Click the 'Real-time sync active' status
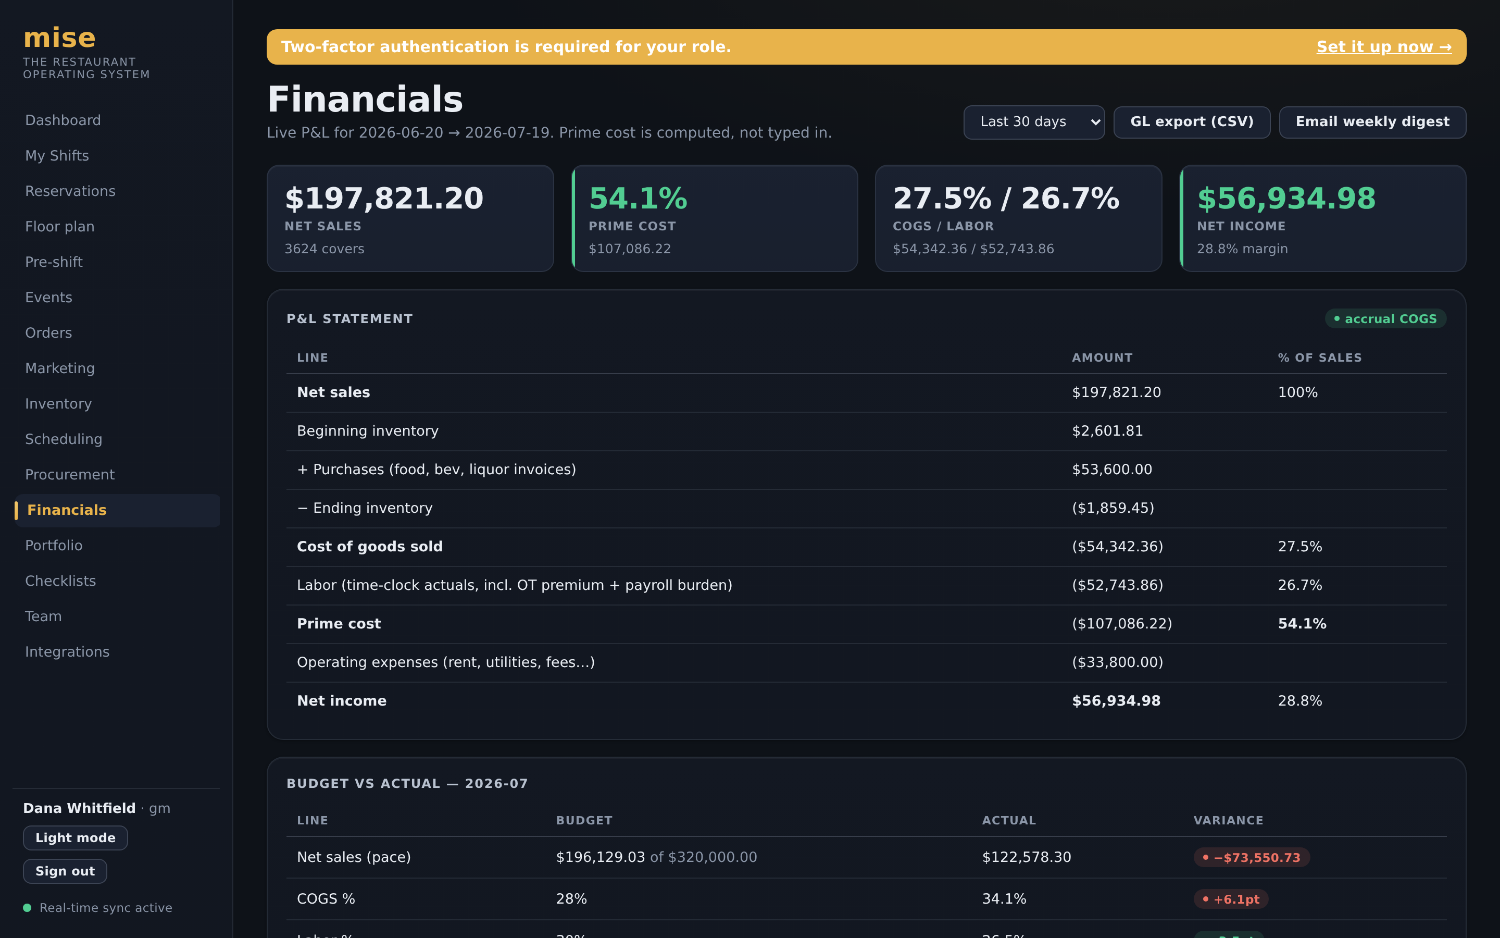Screen dimensions: 1500x938 point(97,908)
